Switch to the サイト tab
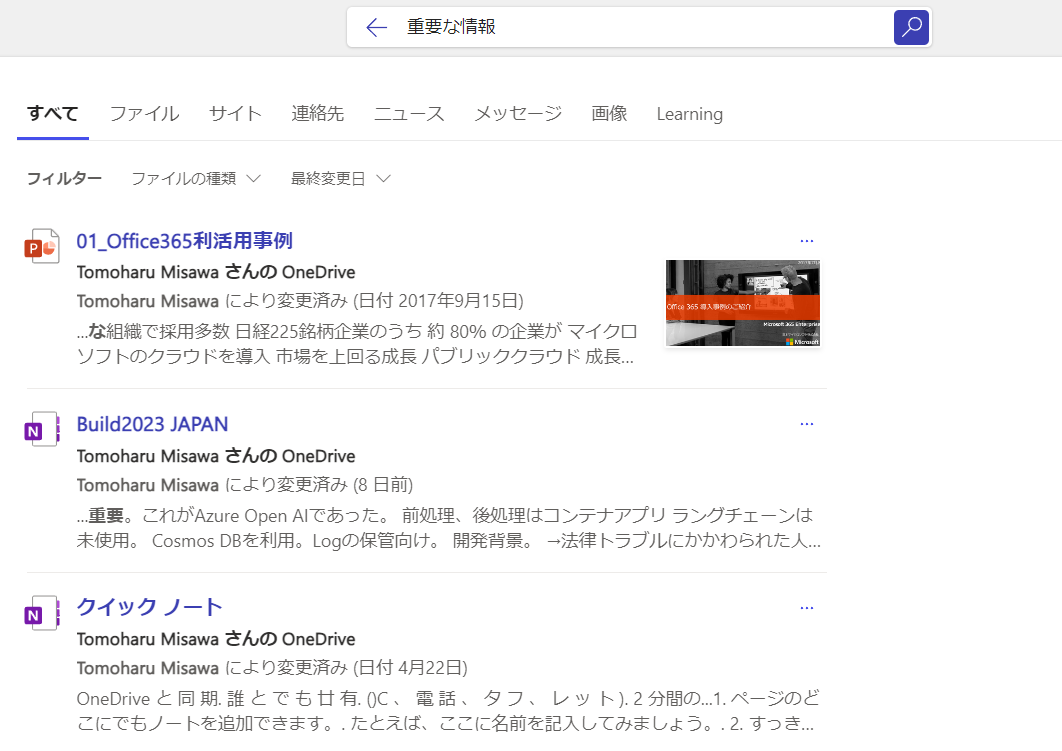The image size is (1062, 751). click(235, 114)
